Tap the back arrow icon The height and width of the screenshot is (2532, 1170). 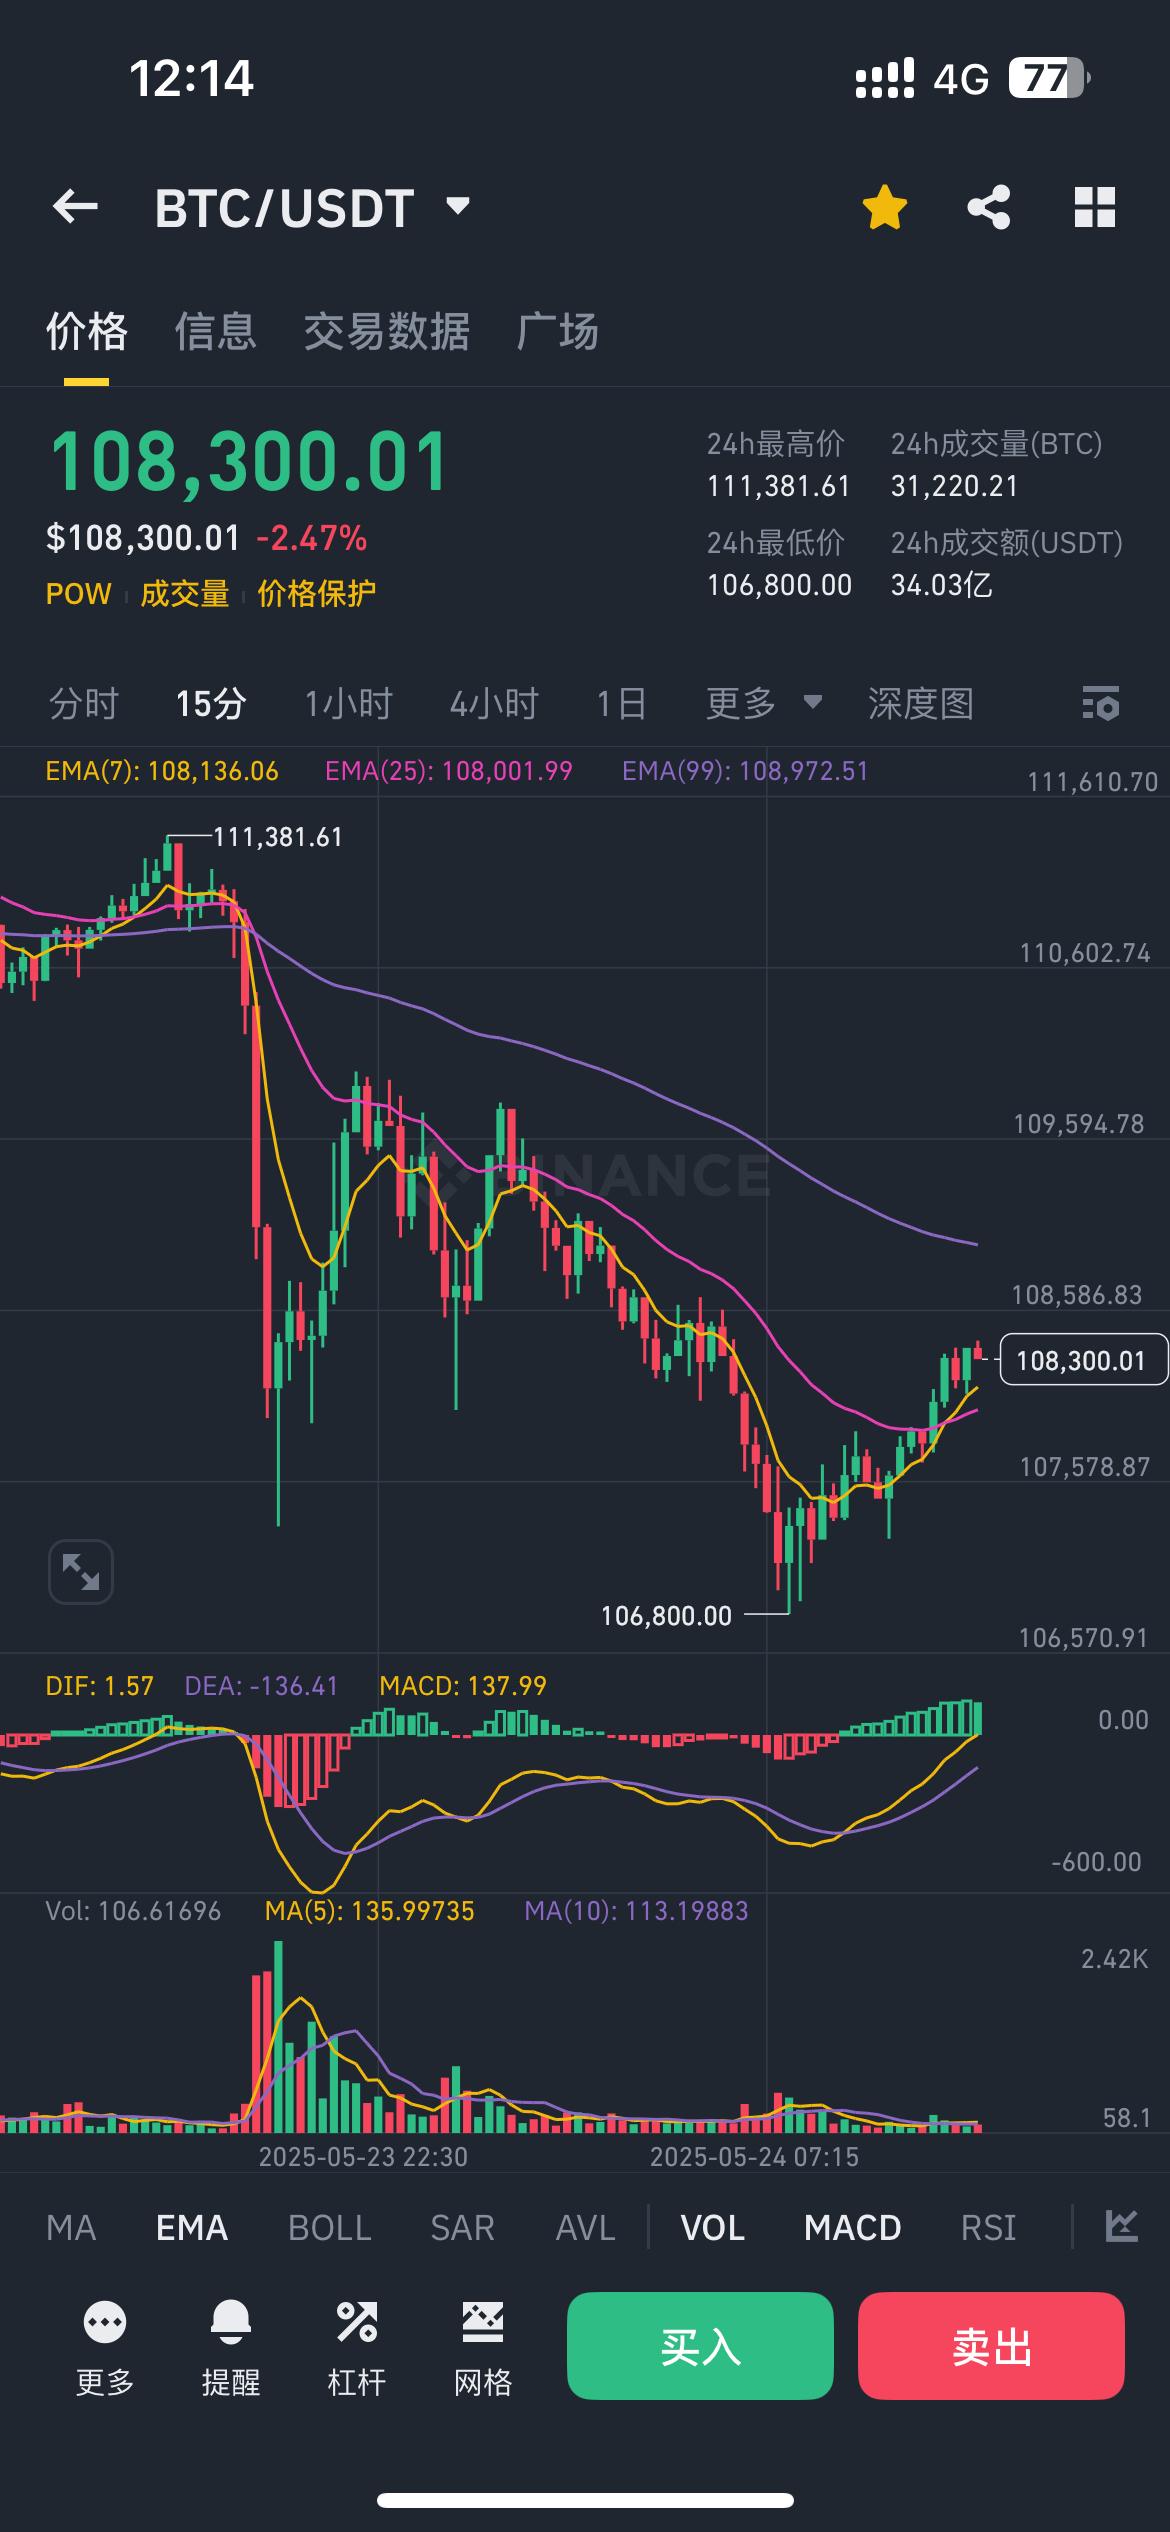coord(75,207)
